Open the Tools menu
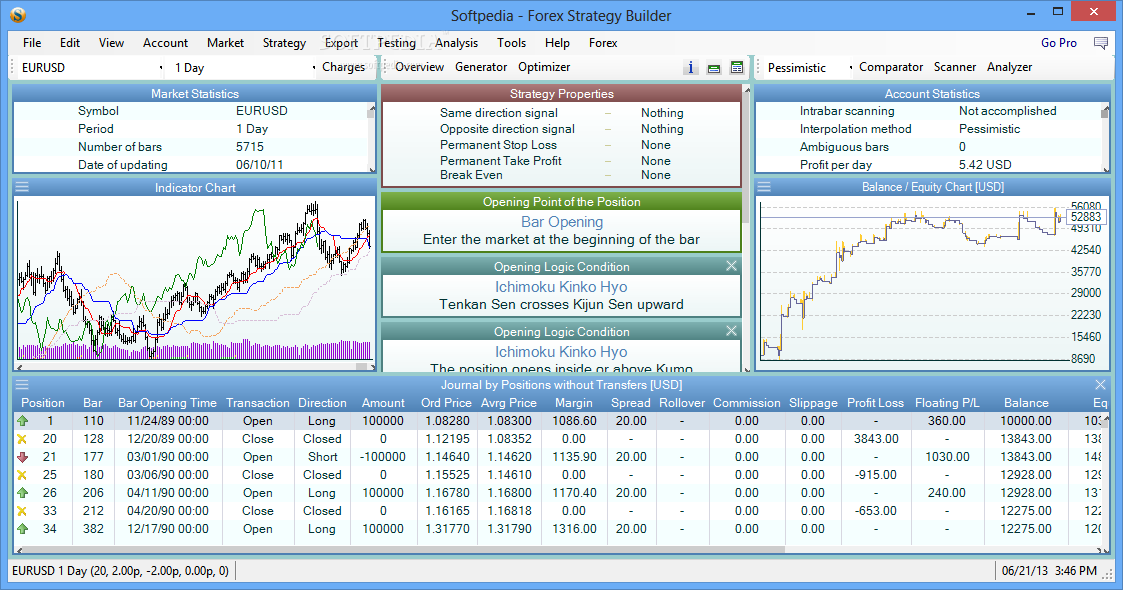The height and width of the screenshot is (590, 1123). tap(511, 43)
